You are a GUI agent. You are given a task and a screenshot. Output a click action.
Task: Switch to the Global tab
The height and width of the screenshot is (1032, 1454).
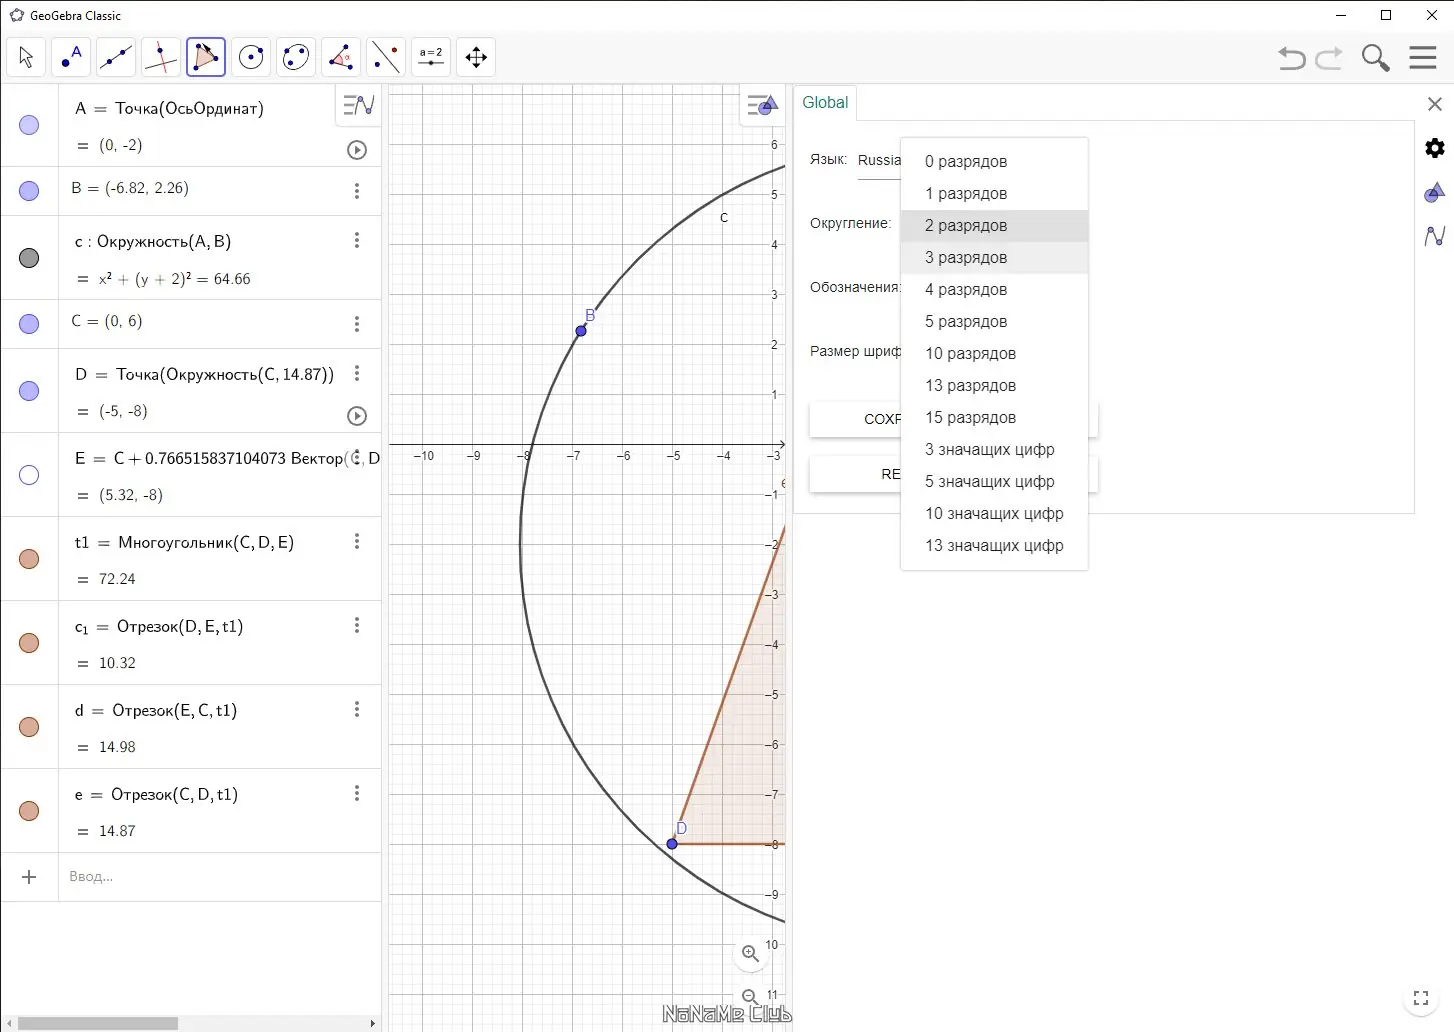coord(825,103)
